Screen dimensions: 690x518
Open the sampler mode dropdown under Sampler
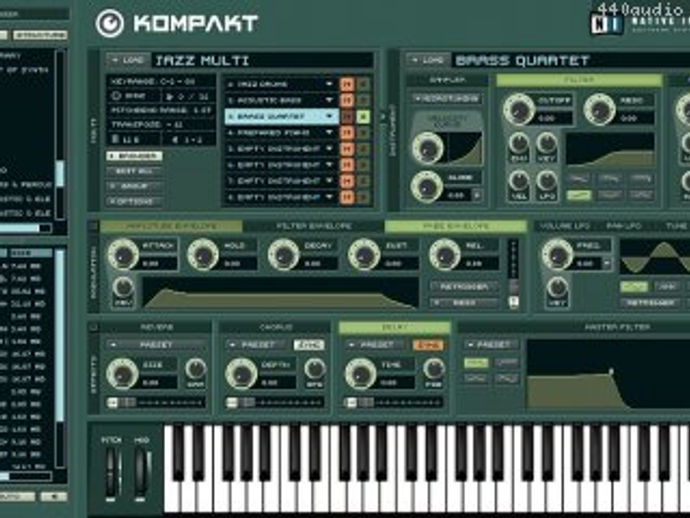click(447, 99)
